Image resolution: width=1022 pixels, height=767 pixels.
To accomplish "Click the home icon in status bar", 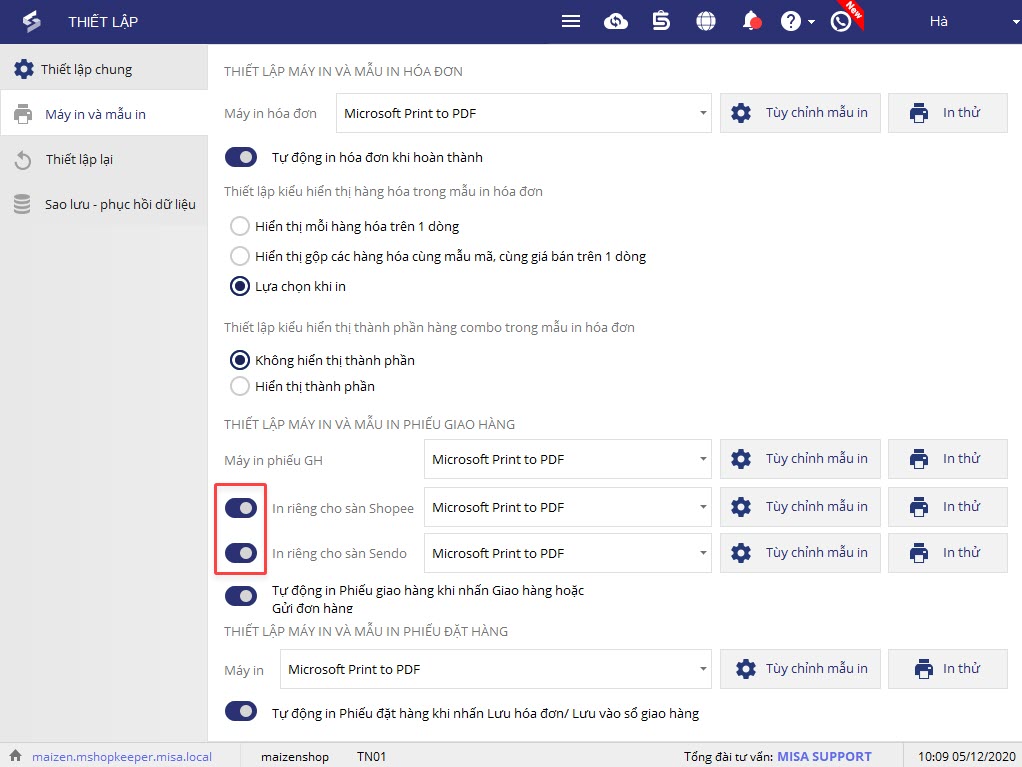I will tap(16, 756).
